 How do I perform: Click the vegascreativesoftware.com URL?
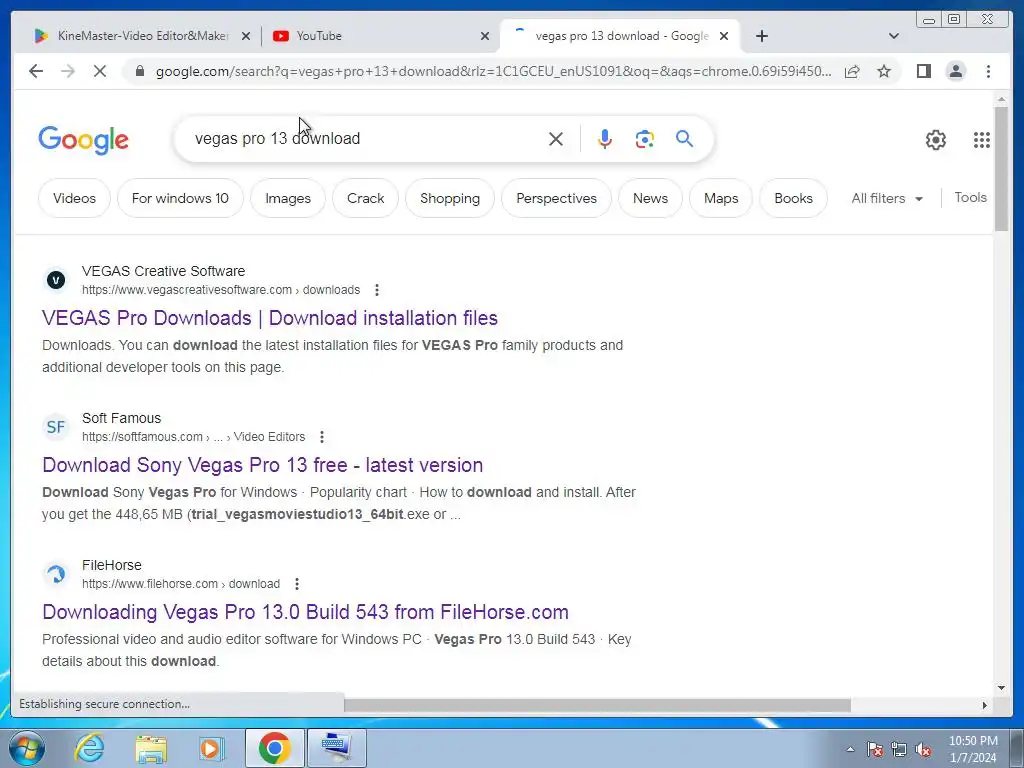coord(221,290)
